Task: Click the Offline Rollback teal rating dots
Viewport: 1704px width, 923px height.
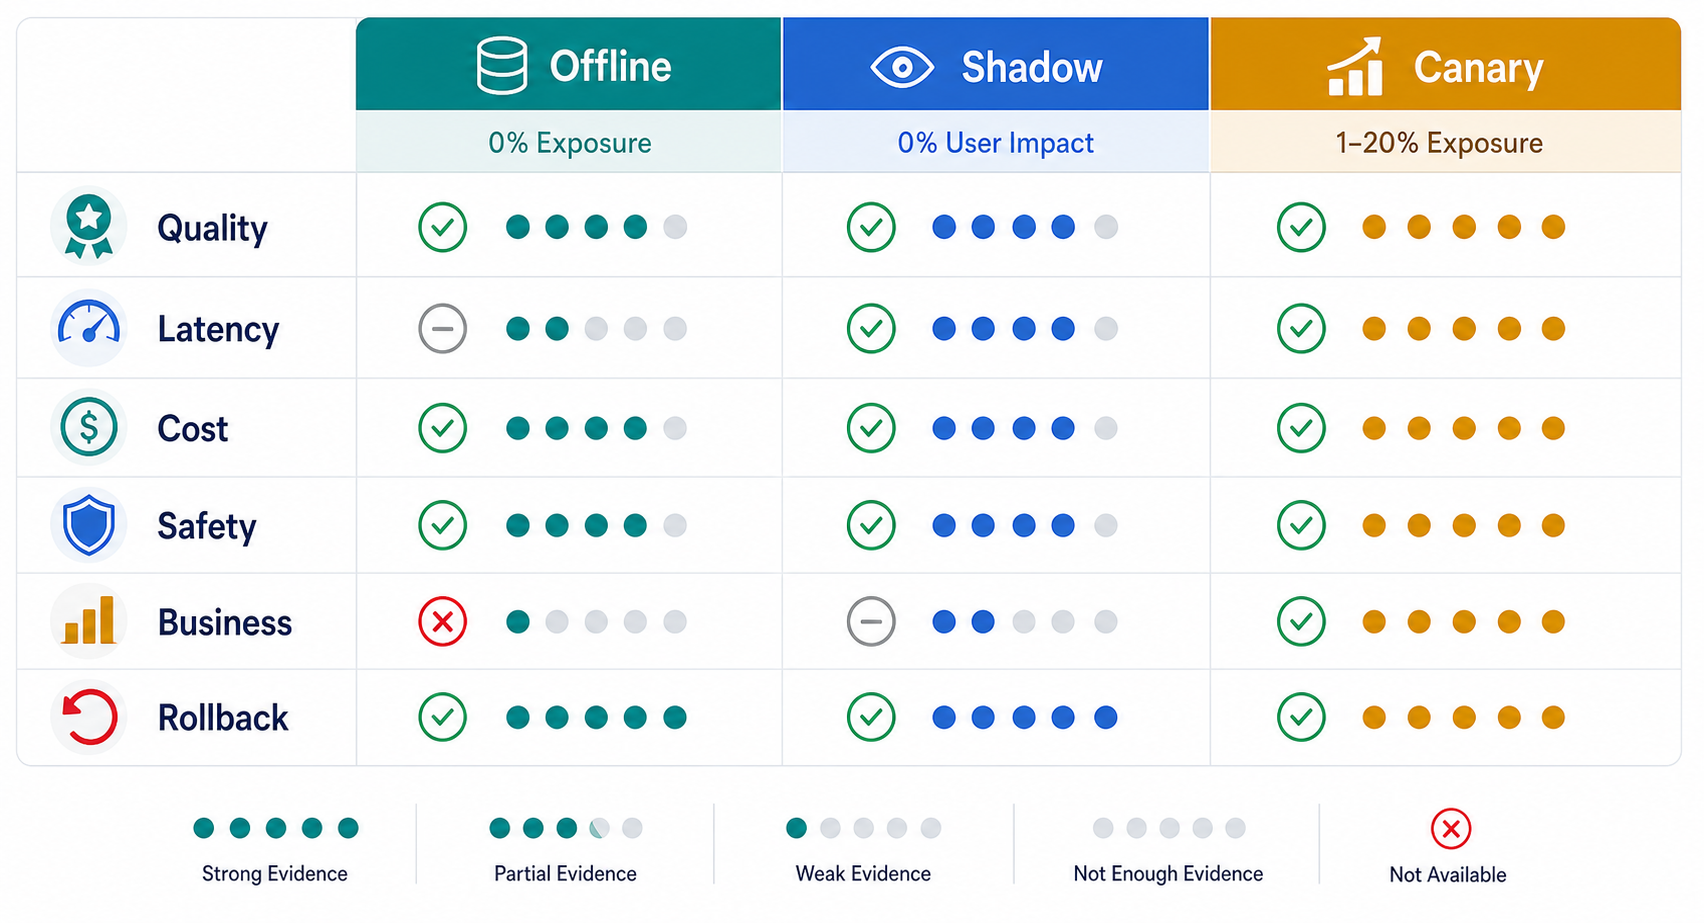Action: (x=596, y=717)
